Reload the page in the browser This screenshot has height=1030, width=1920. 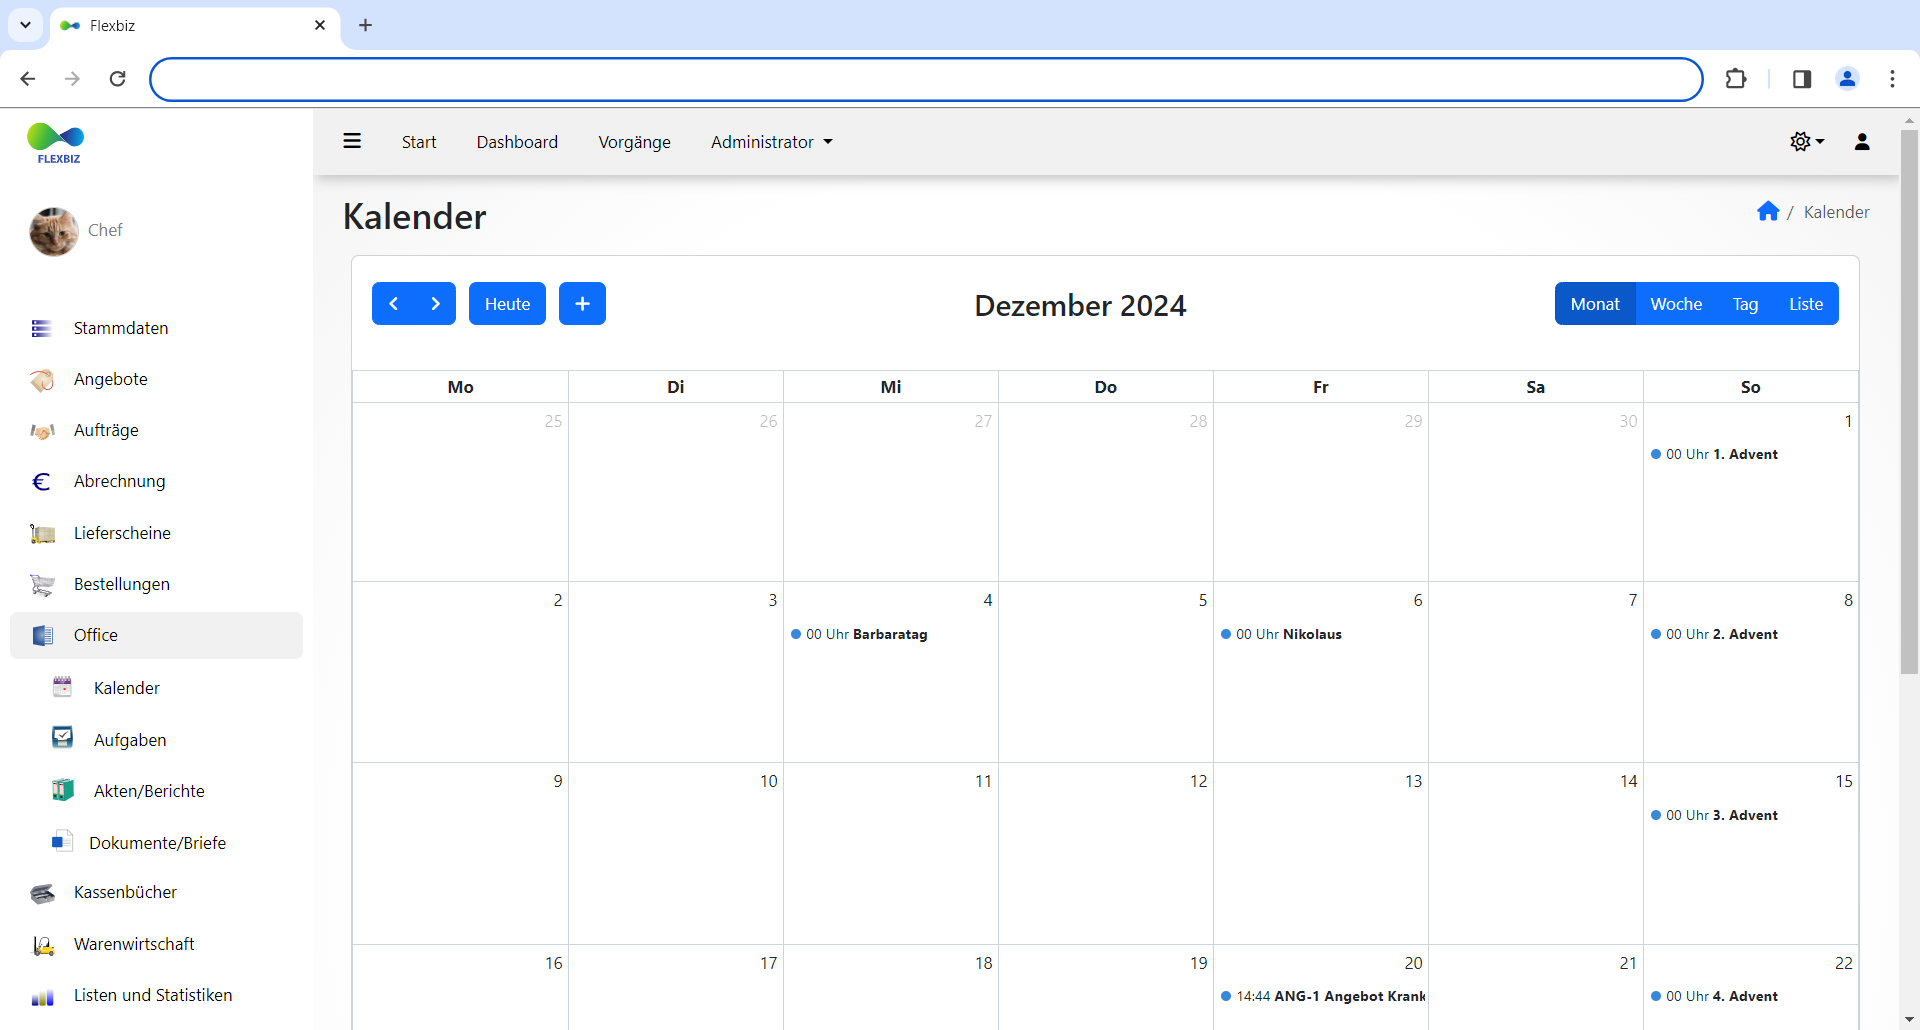tap(118, 79)
